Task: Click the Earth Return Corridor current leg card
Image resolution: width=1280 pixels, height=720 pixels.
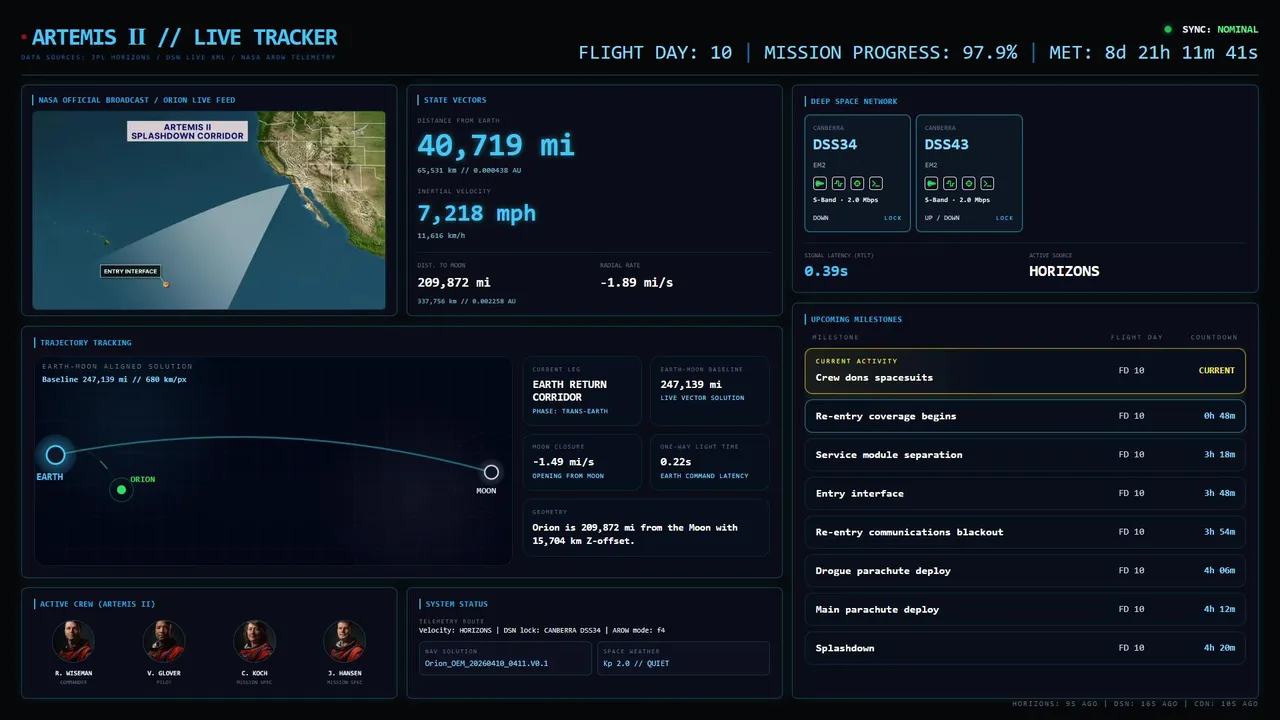Action: [582, 391]
